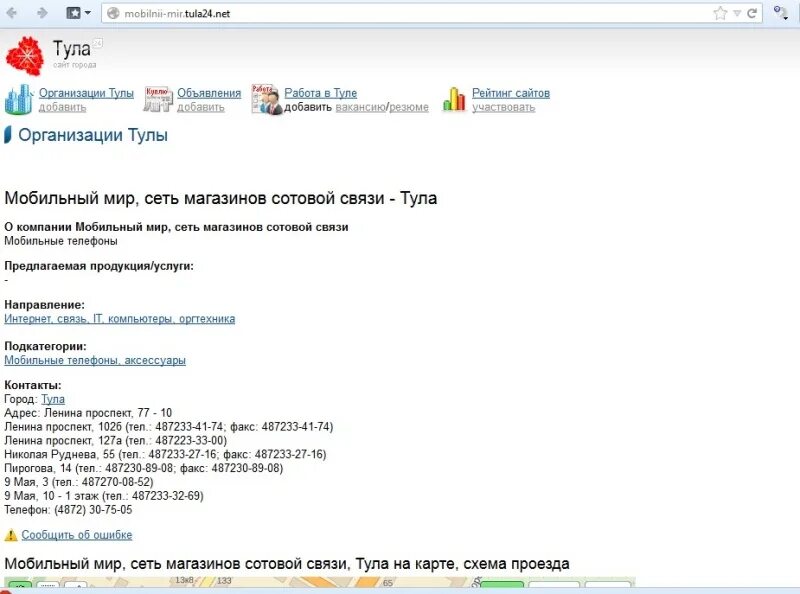Click the 9 Мая, 10 - 1 этаж line
Image resolution: width=800 pixels, height=594 pixels.
pos(104,496)
